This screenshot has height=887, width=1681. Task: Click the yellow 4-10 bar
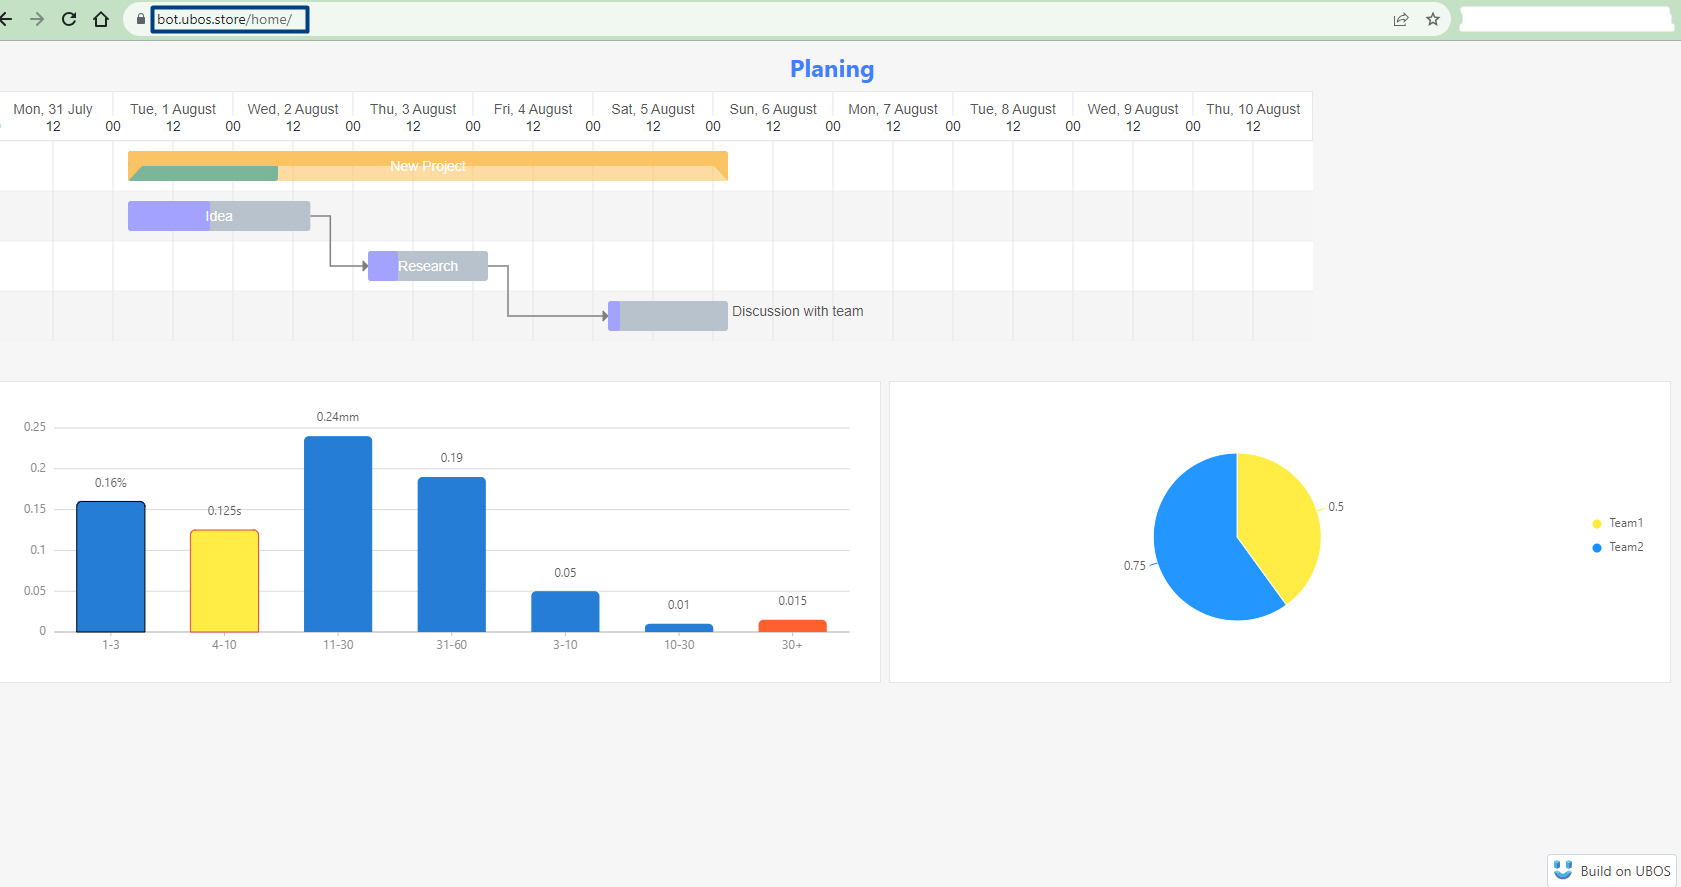[x=224, y=581]
